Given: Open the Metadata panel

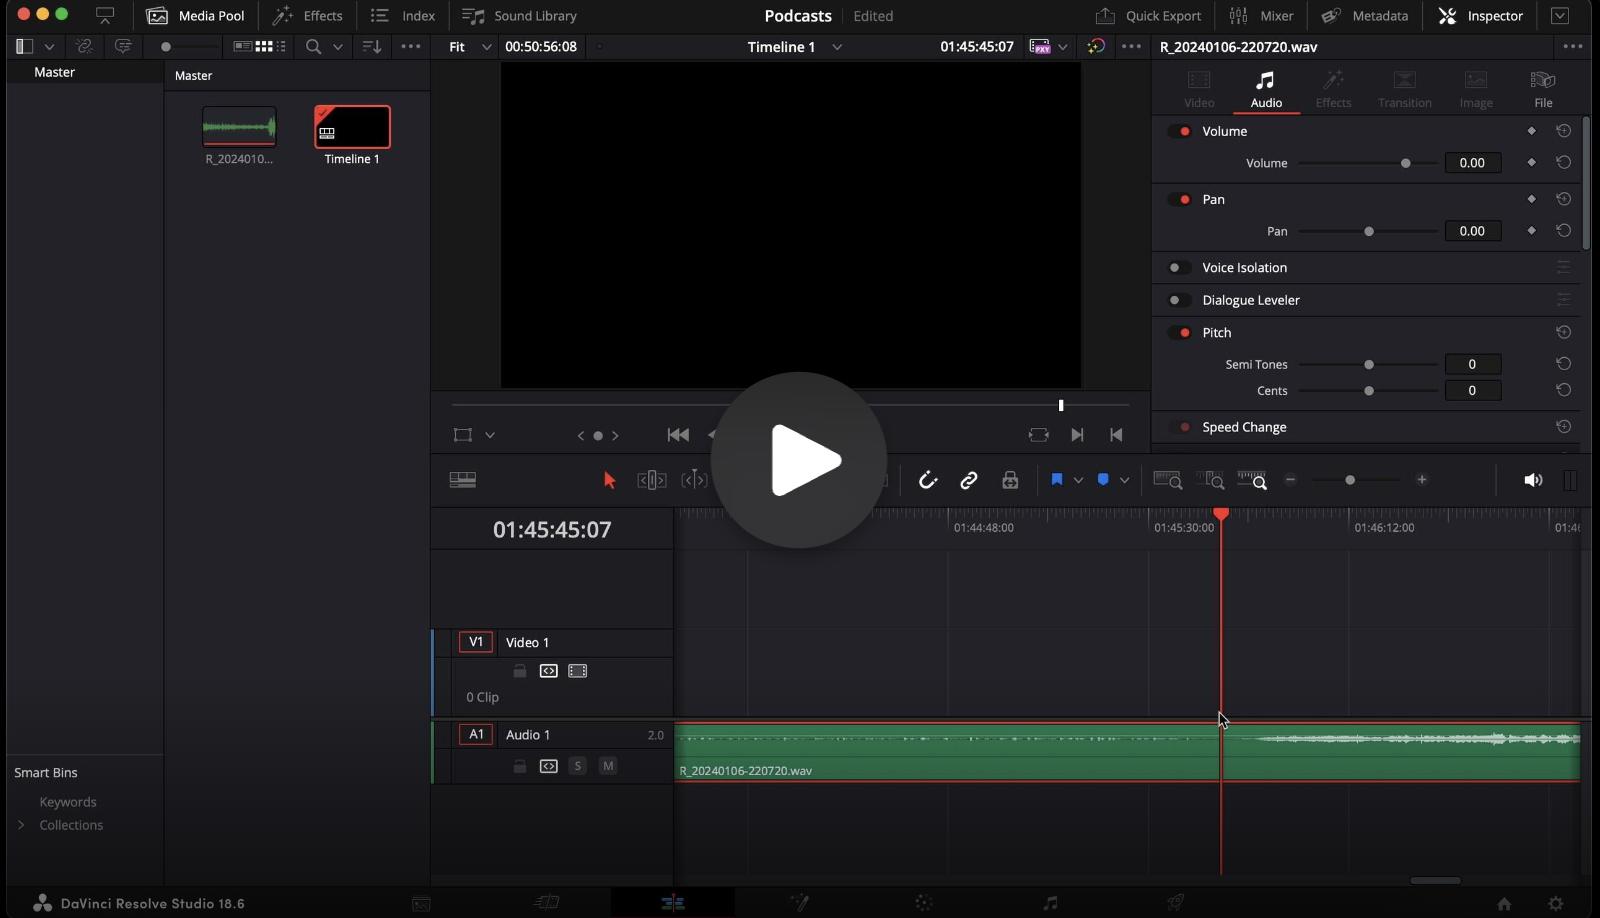Looking at the screenshot, I should tap(1364, 16).
